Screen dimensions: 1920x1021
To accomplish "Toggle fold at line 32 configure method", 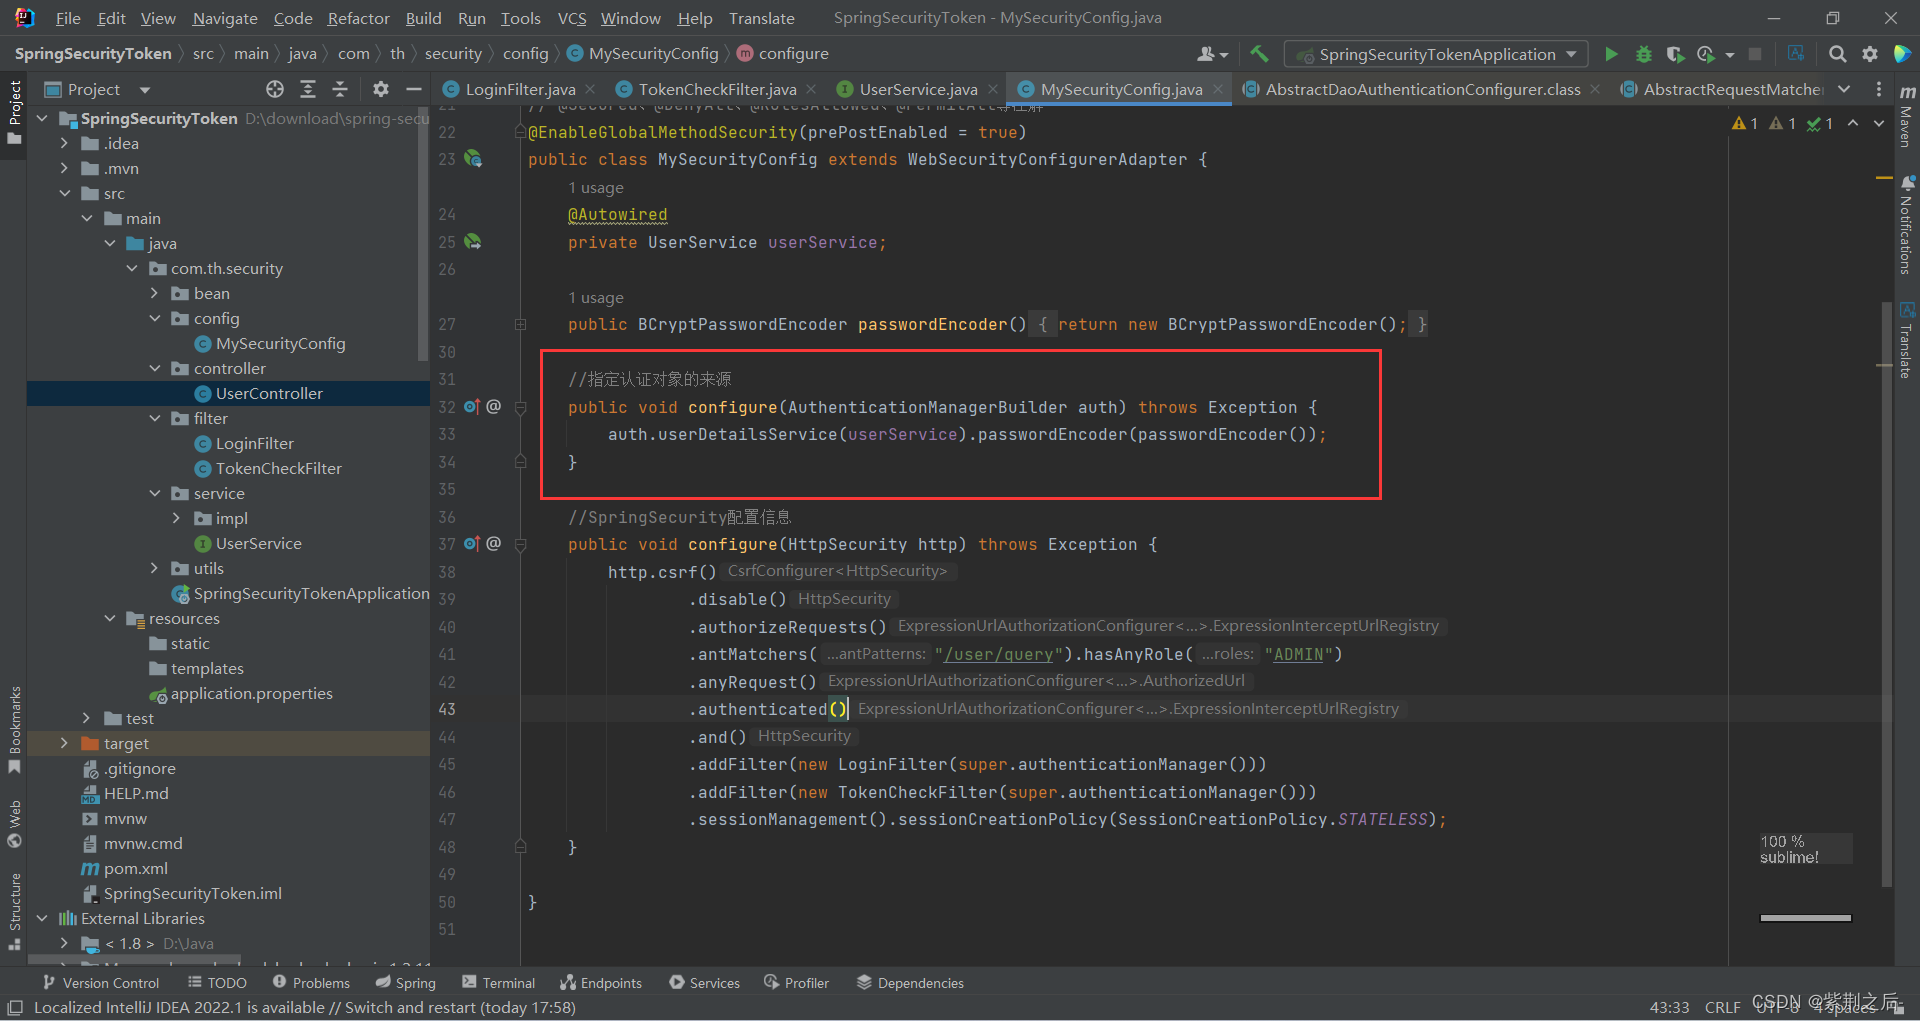I will (520, 407).
